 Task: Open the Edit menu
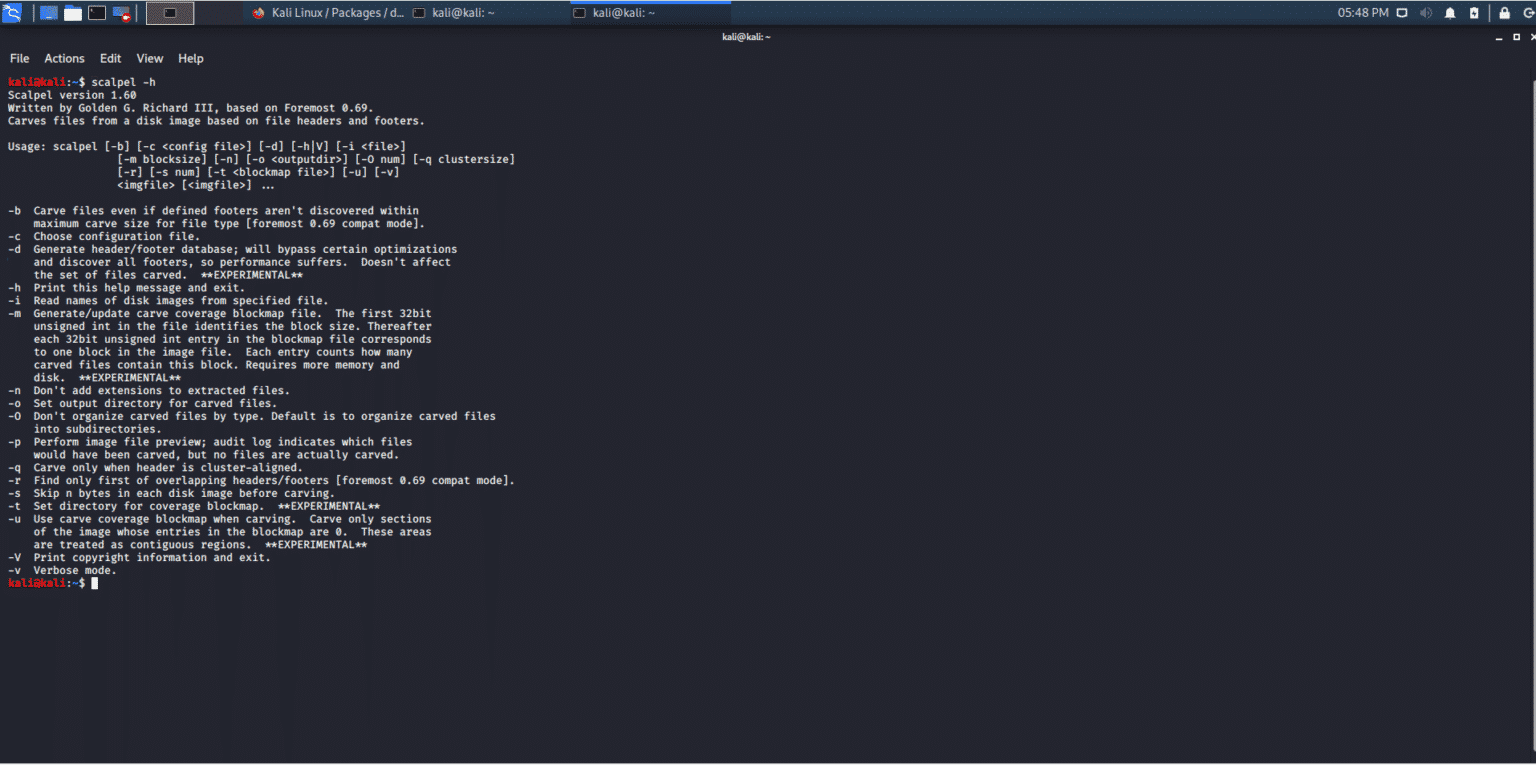tap(111, 59)
